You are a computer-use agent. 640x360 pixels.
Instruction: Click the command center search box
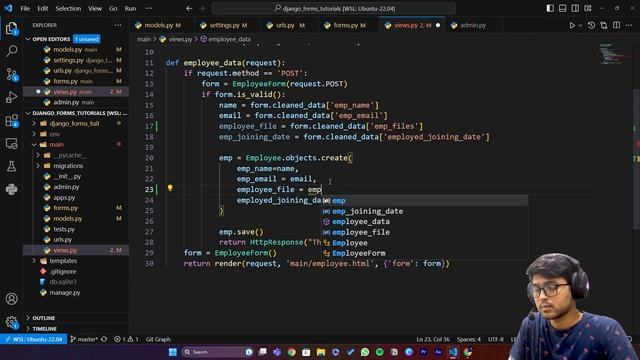(x=333, y=8)
